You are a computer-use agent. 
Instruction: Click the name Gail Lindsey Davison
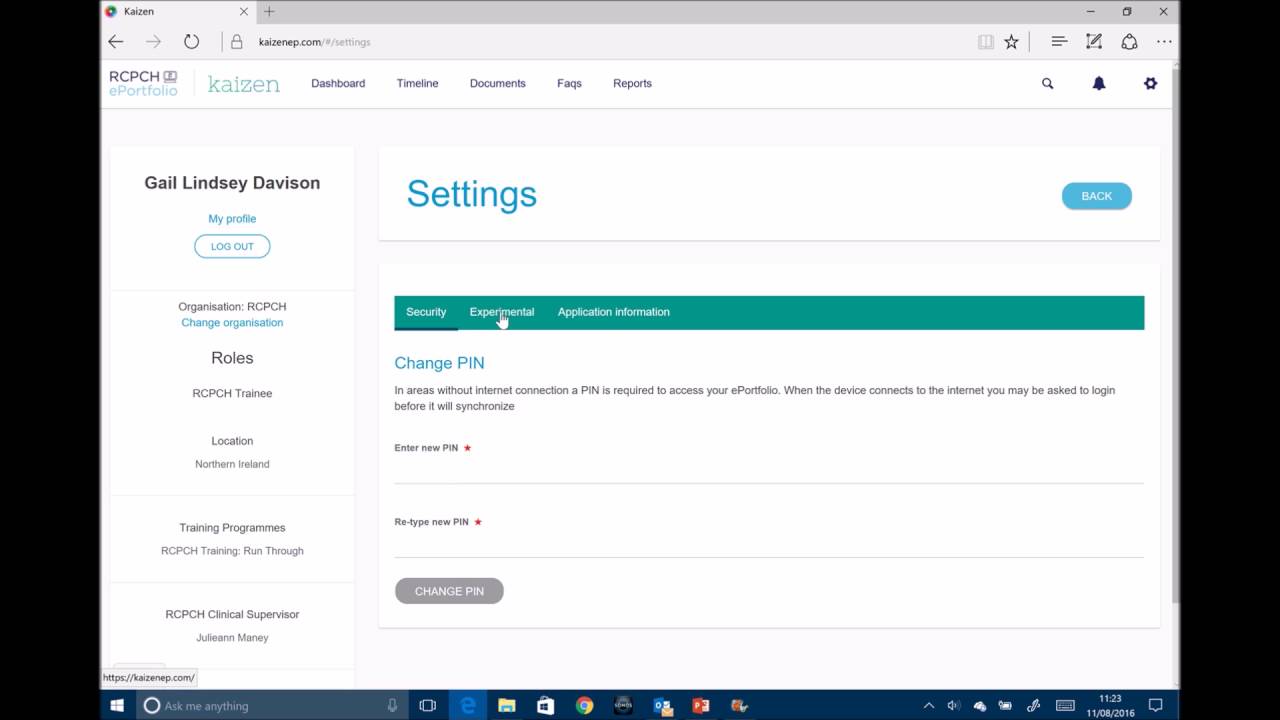tap(232, 183)
